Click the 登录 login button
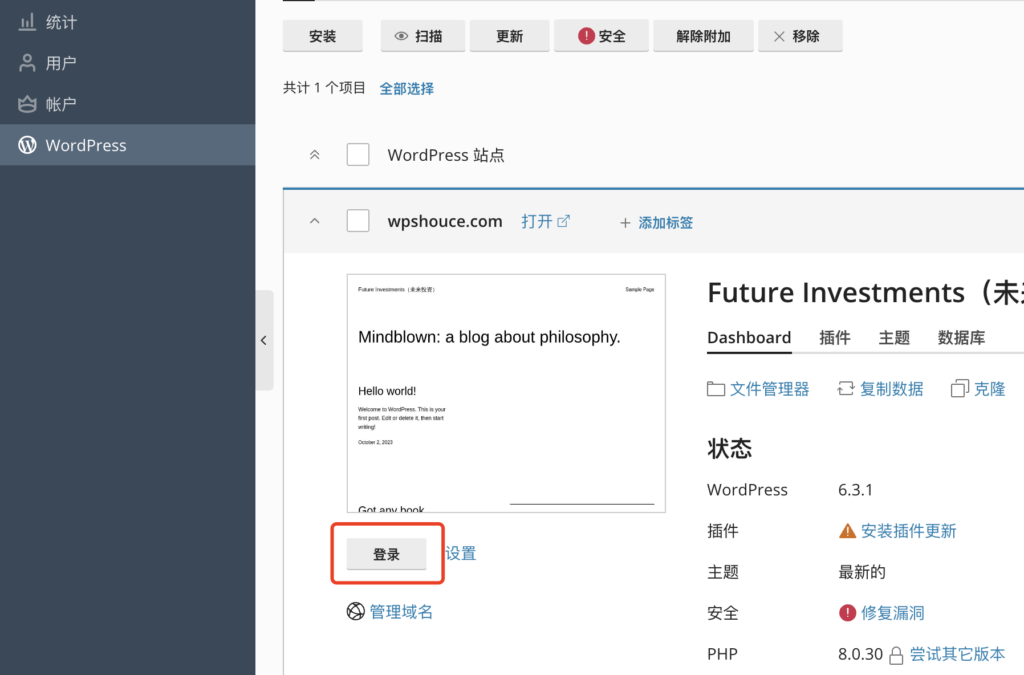This screenshot has height=675, width=1024. click(387, 554)
